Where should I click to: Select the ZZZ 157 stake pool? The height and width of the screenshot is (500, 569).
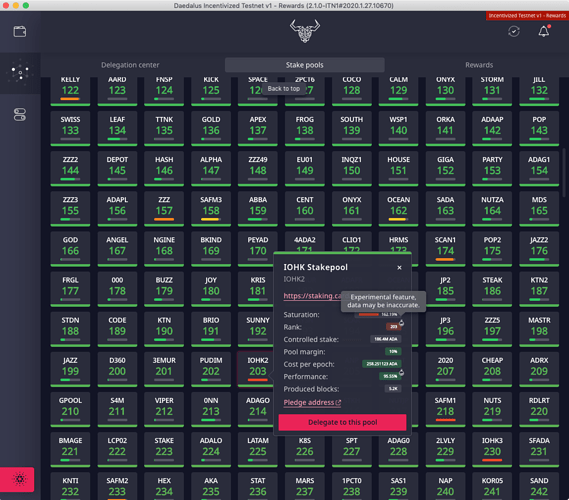click(164, 209)
